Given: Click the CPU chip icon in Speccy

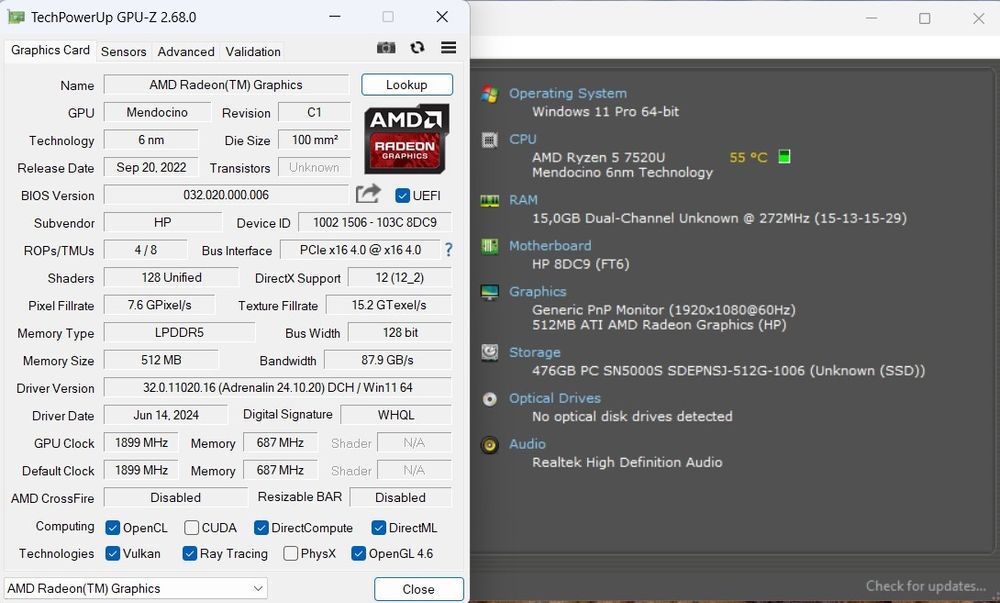Looking at the screenshot, I should tap(490, 140).
